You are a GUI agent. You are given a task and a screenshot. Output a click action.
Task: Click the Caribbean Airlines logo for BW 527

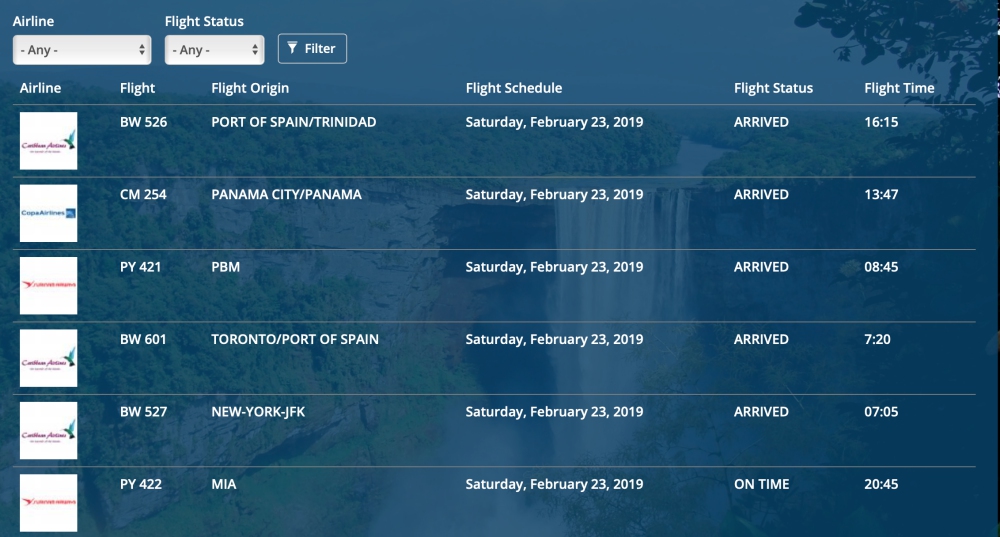pos(49,430)
